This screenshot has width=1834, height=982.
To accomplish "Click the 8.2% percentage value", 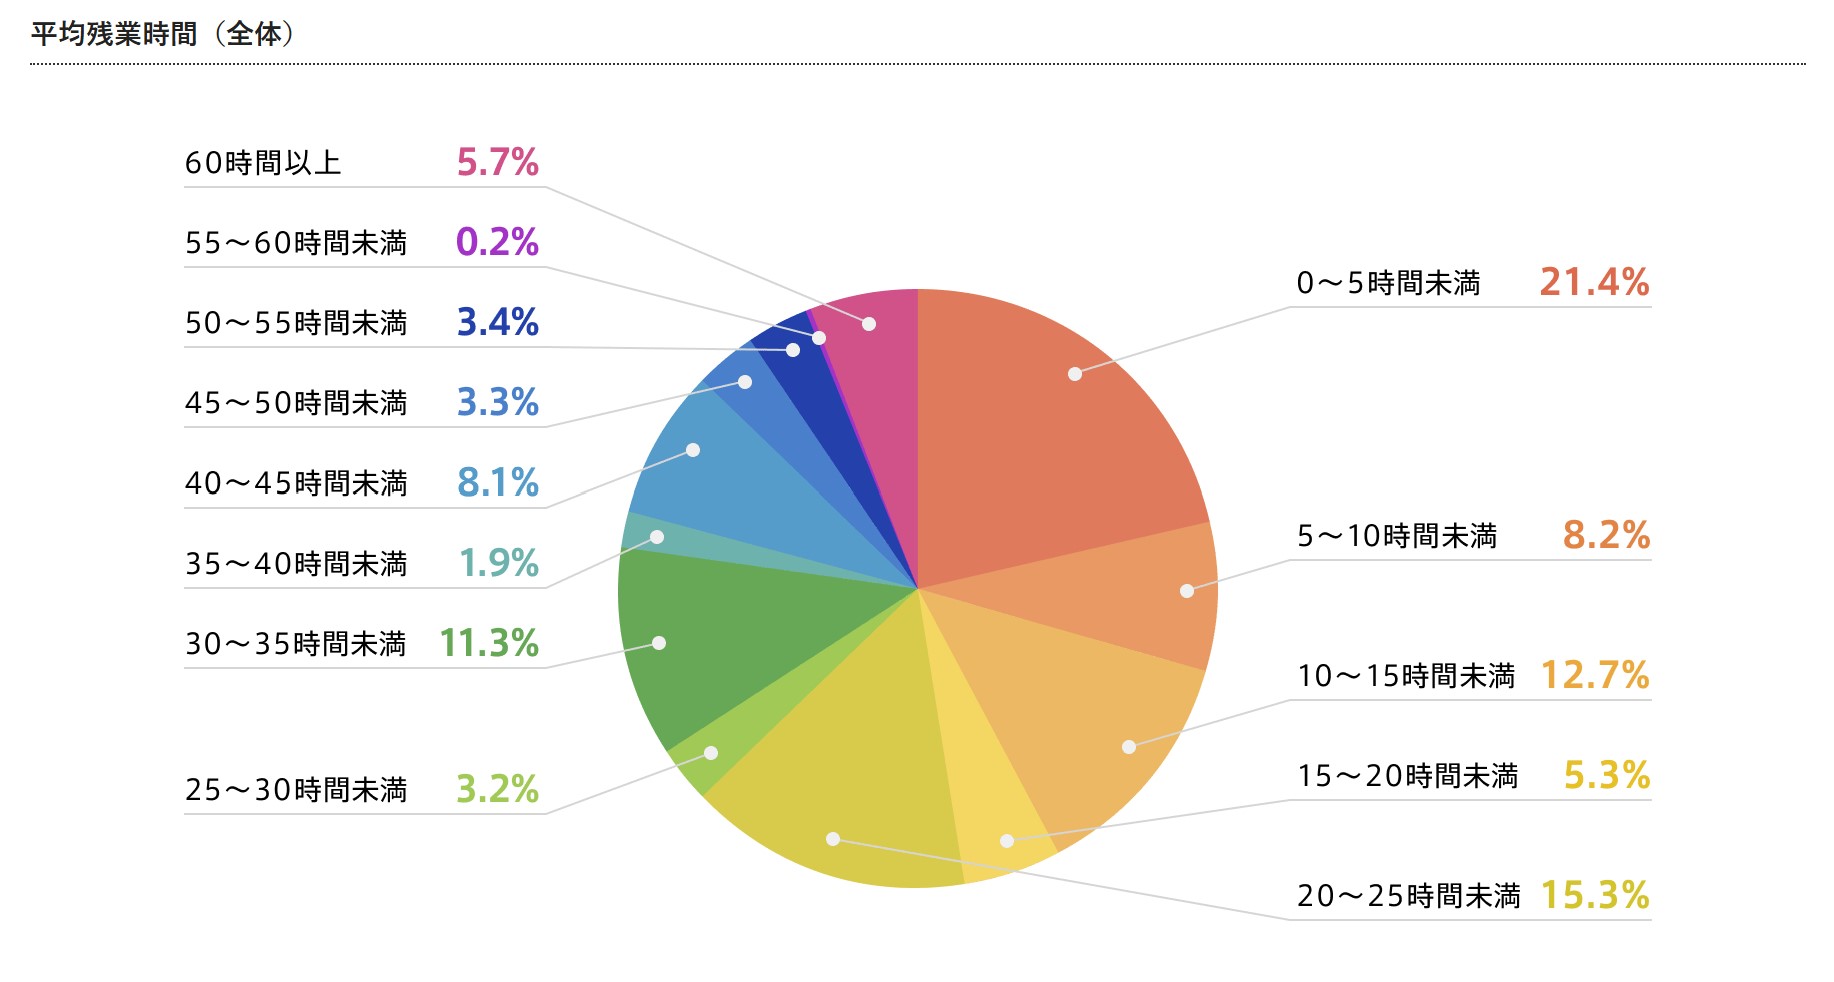I will point(1606,535).
